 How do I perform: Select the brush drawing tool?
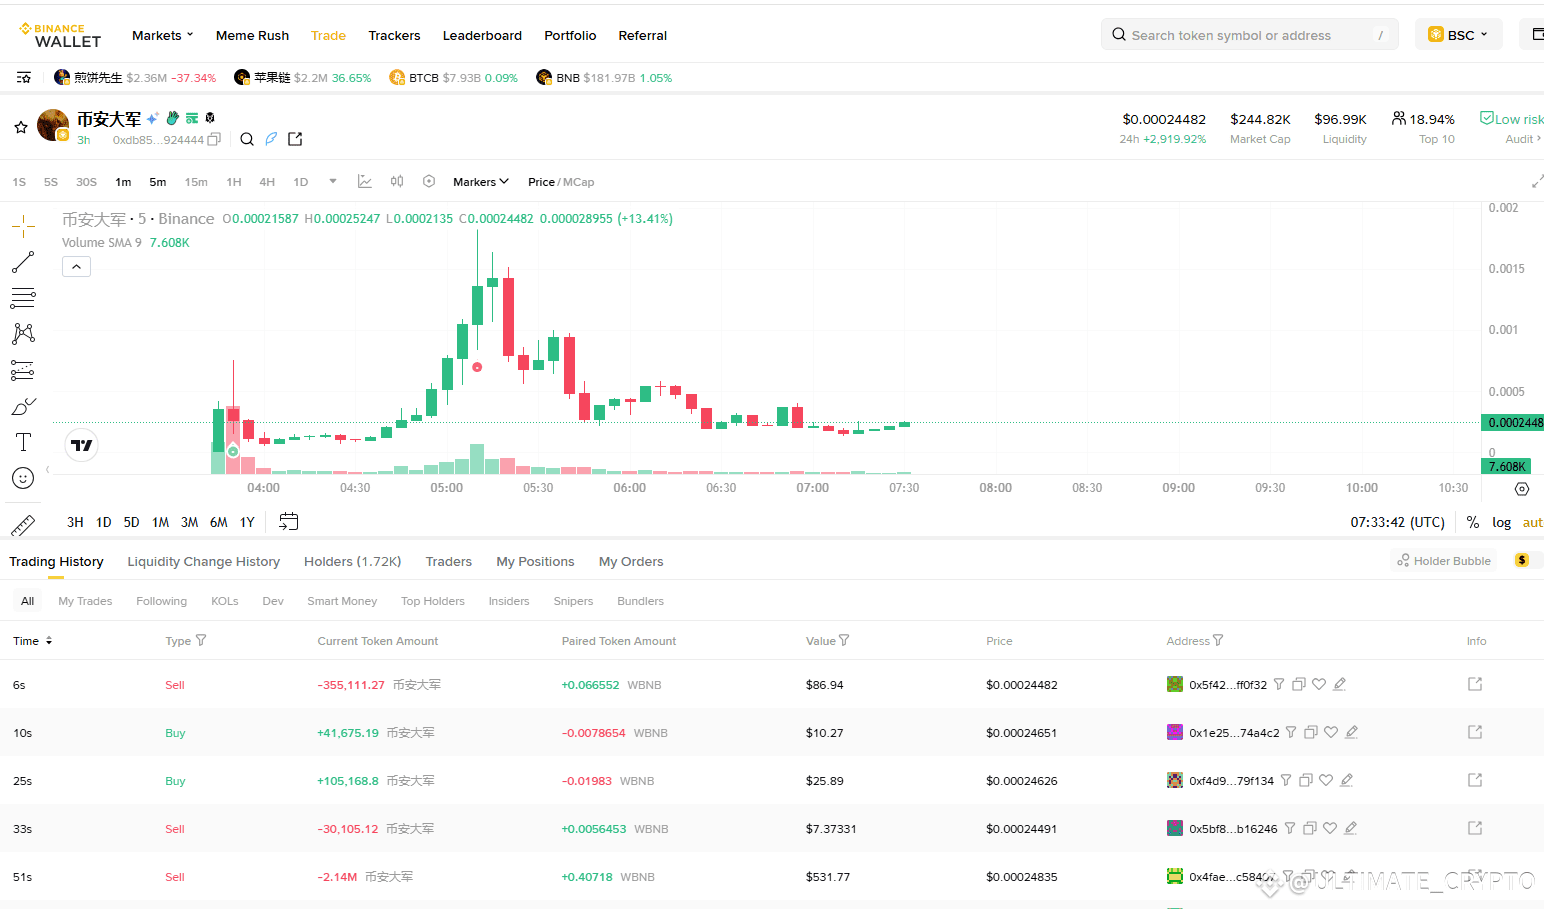pyautogui.click(x=23, y=406)
